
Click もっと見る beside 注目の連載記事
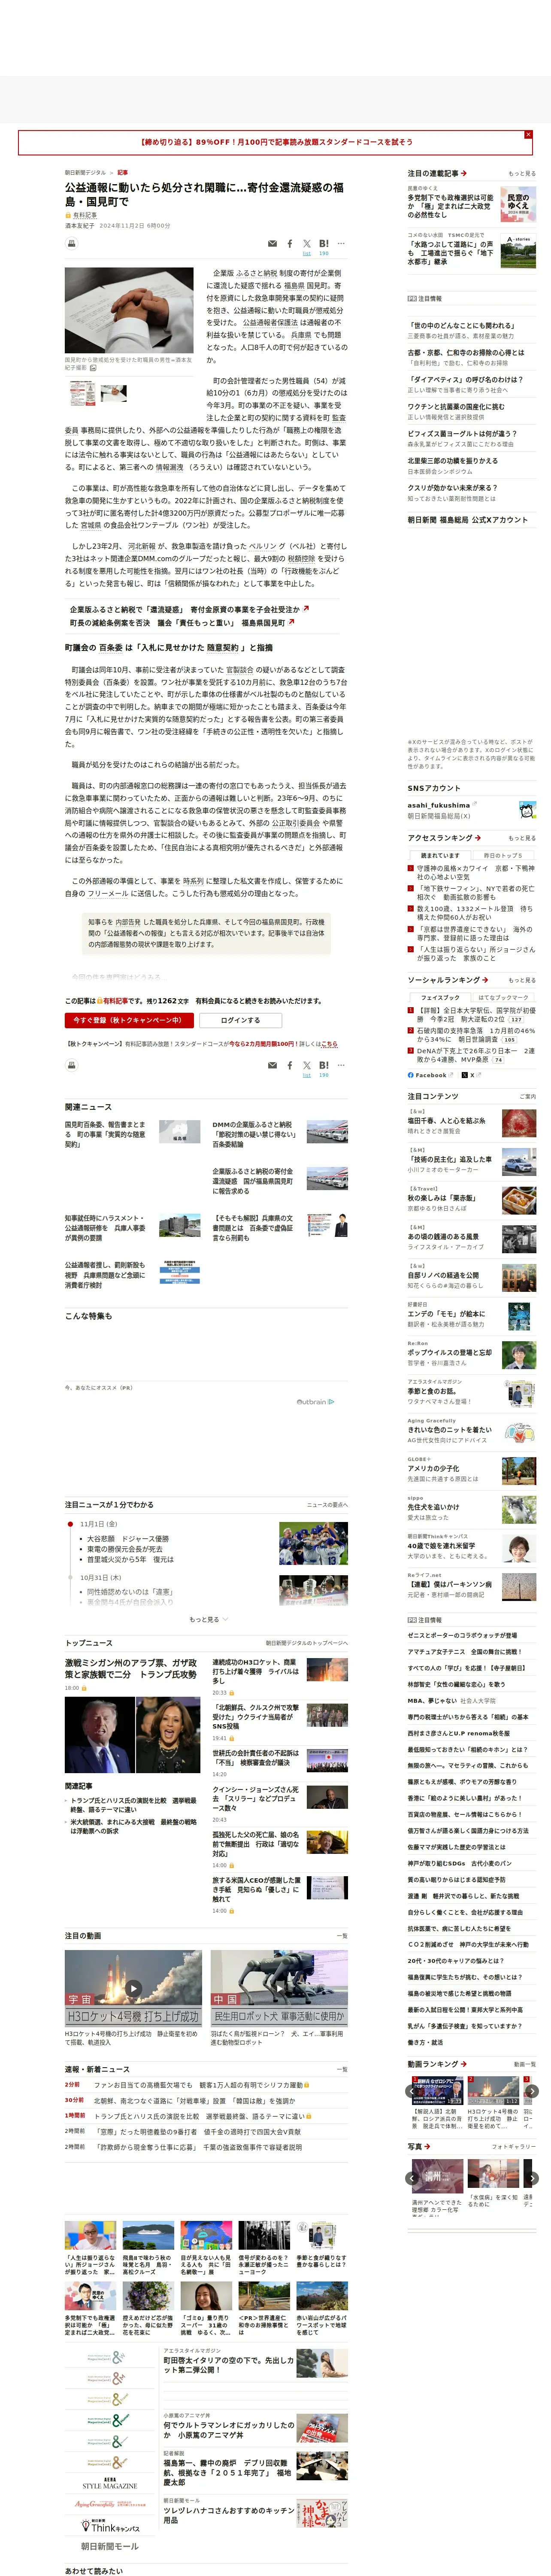click(x=522, y=174)
